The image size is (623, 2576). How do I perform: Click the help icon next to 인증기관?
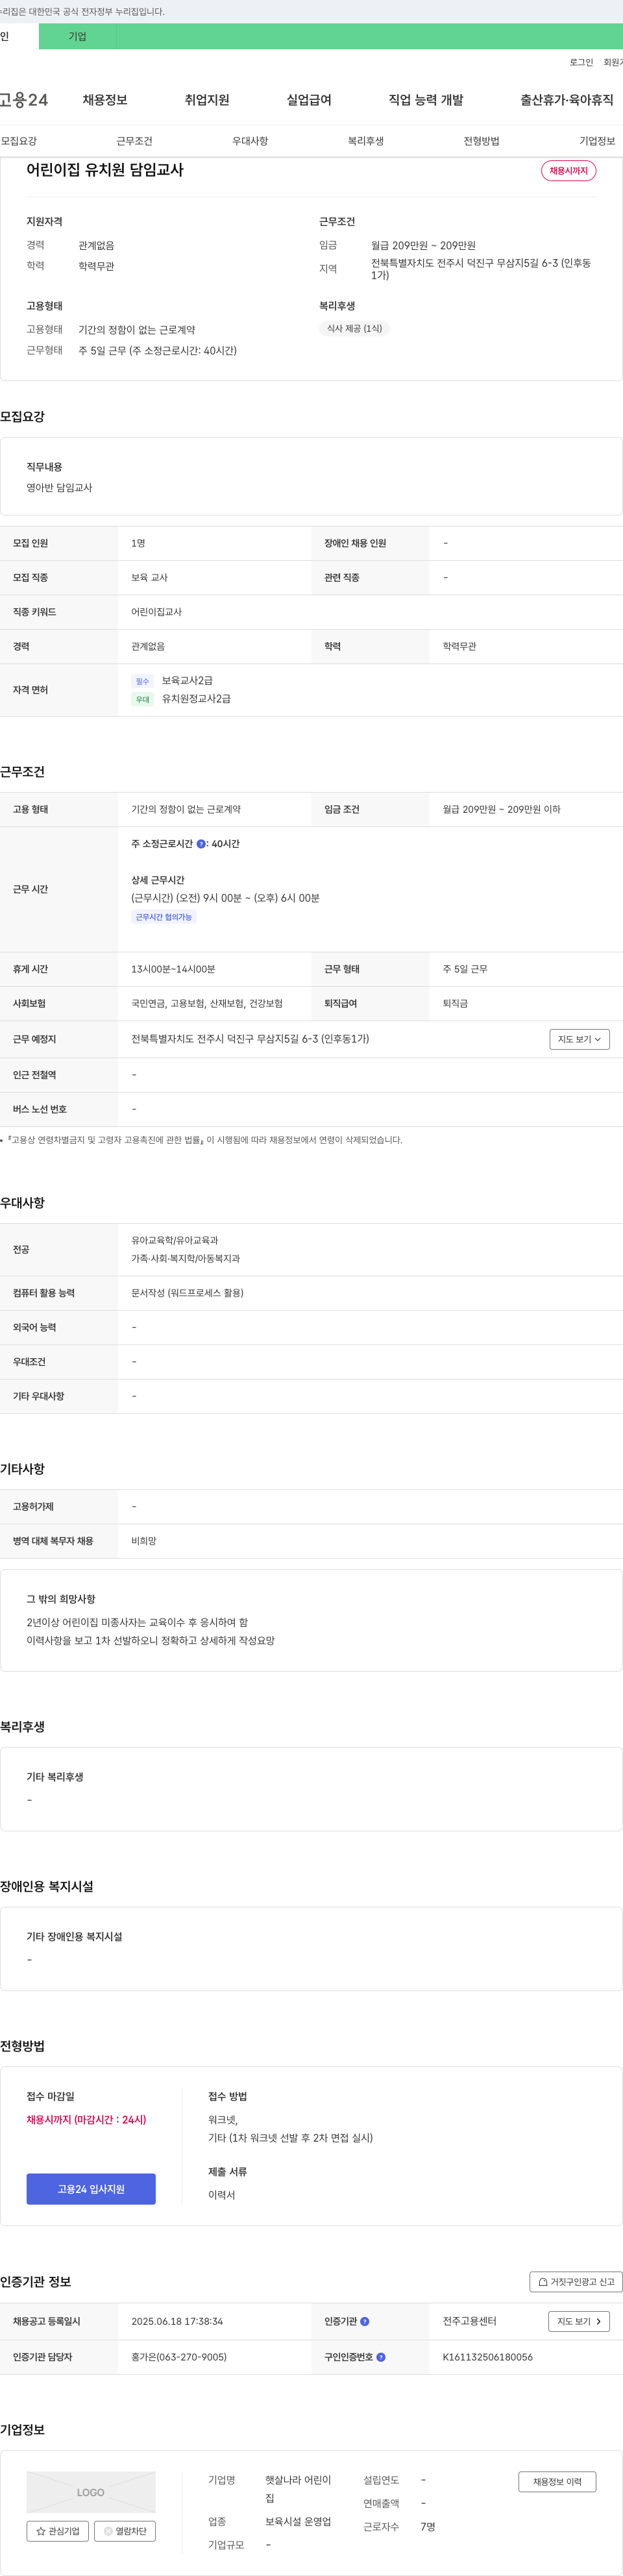tap(364, 2321)
